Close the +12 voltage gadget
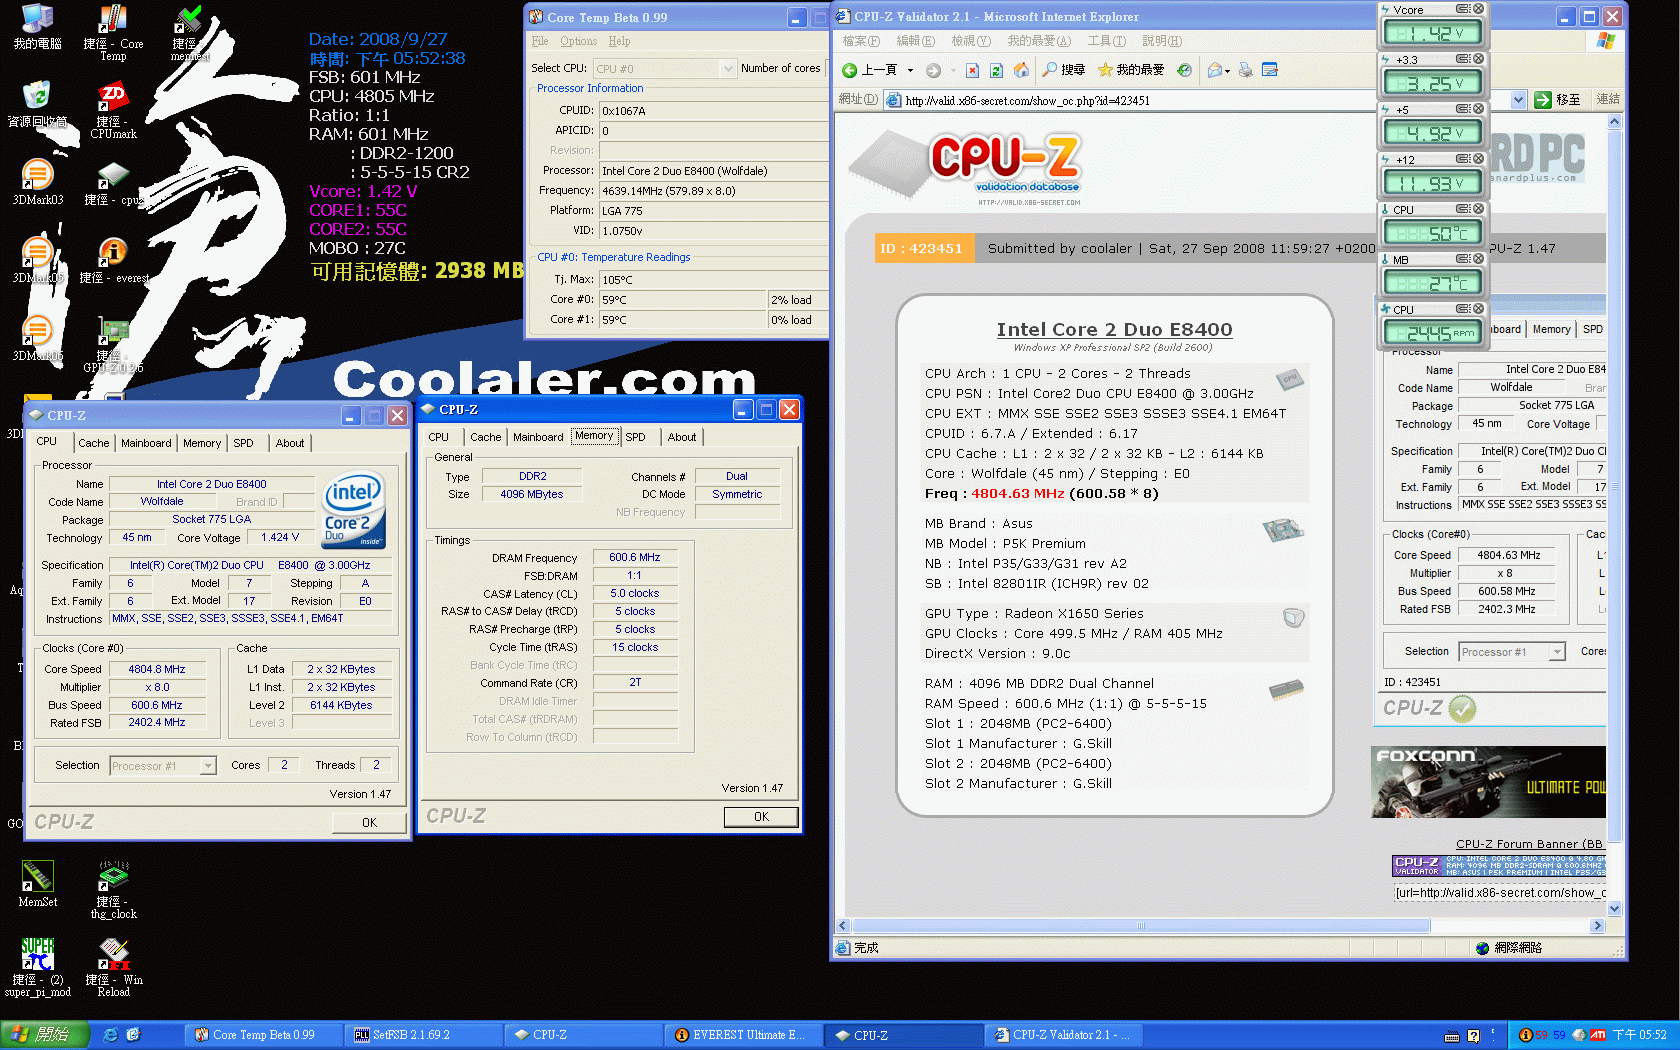Screen dimensions: 1680x1050 click(x=1478, y=159)
